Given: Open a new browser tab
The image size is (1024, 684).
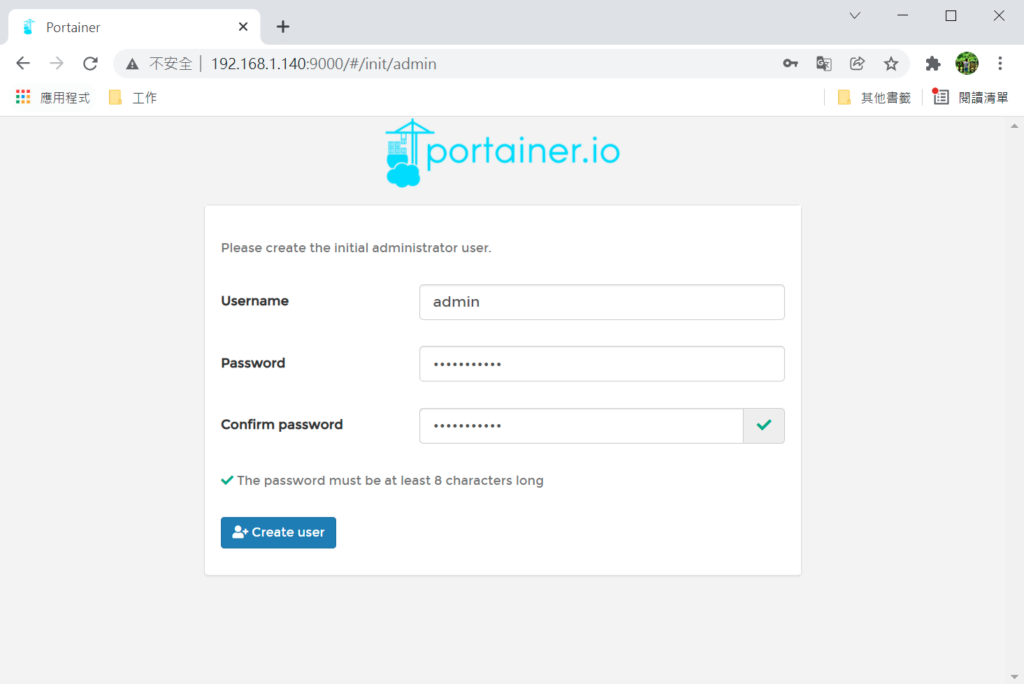Looking at the screenshot, I should [283, 27].
